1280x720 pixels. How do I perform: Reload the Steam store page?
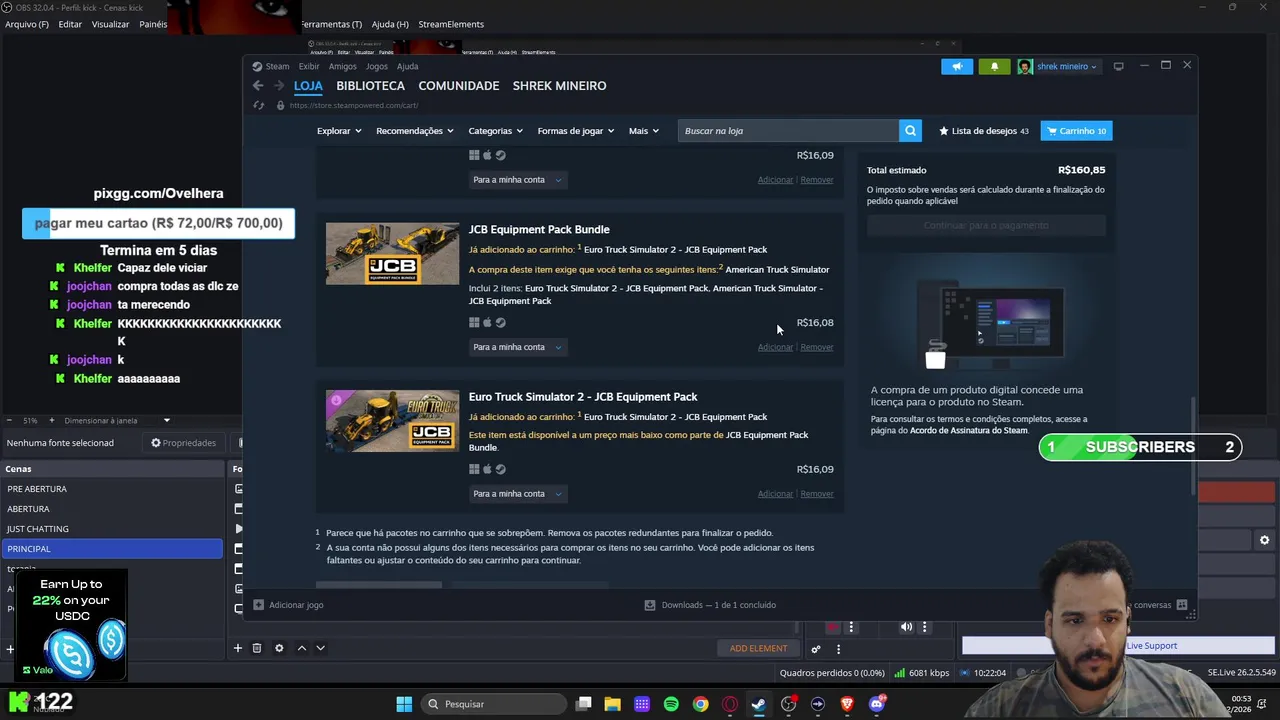(258, 105)
